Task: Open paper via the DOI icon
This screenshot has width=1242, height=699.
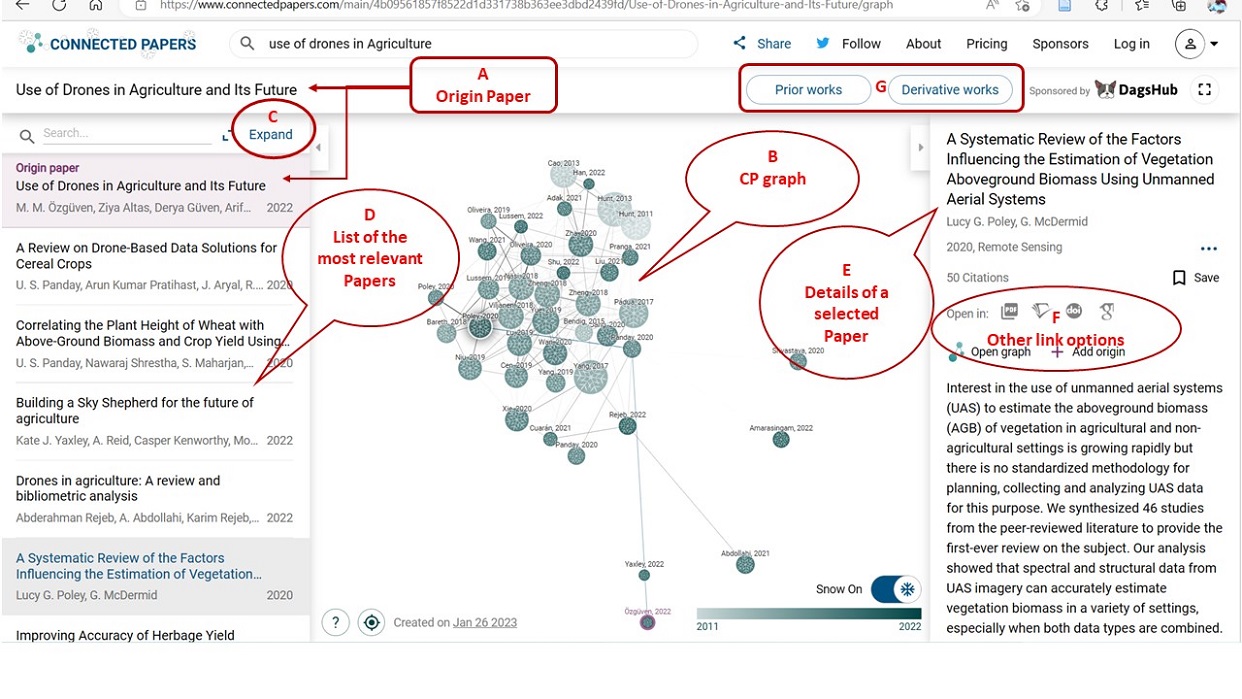Action: pyautogui.click(x=1074, y=312)
